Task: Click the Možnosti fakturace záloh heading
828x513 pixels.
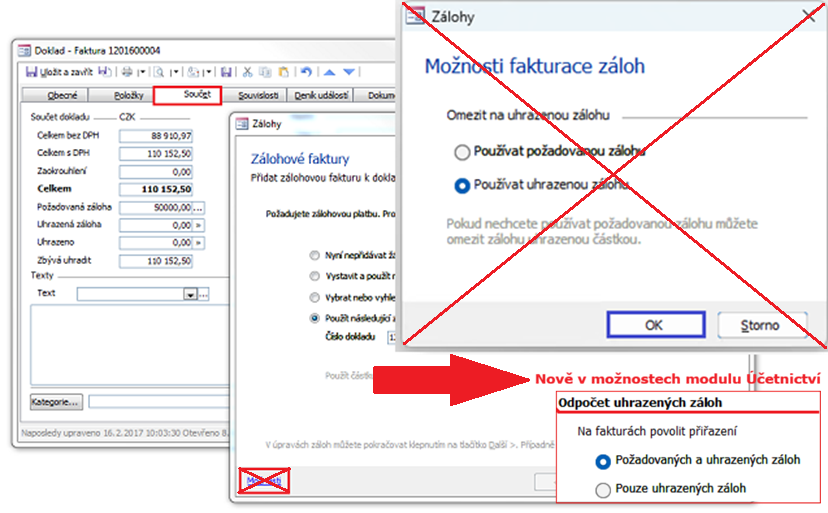Action: [534, 67]
